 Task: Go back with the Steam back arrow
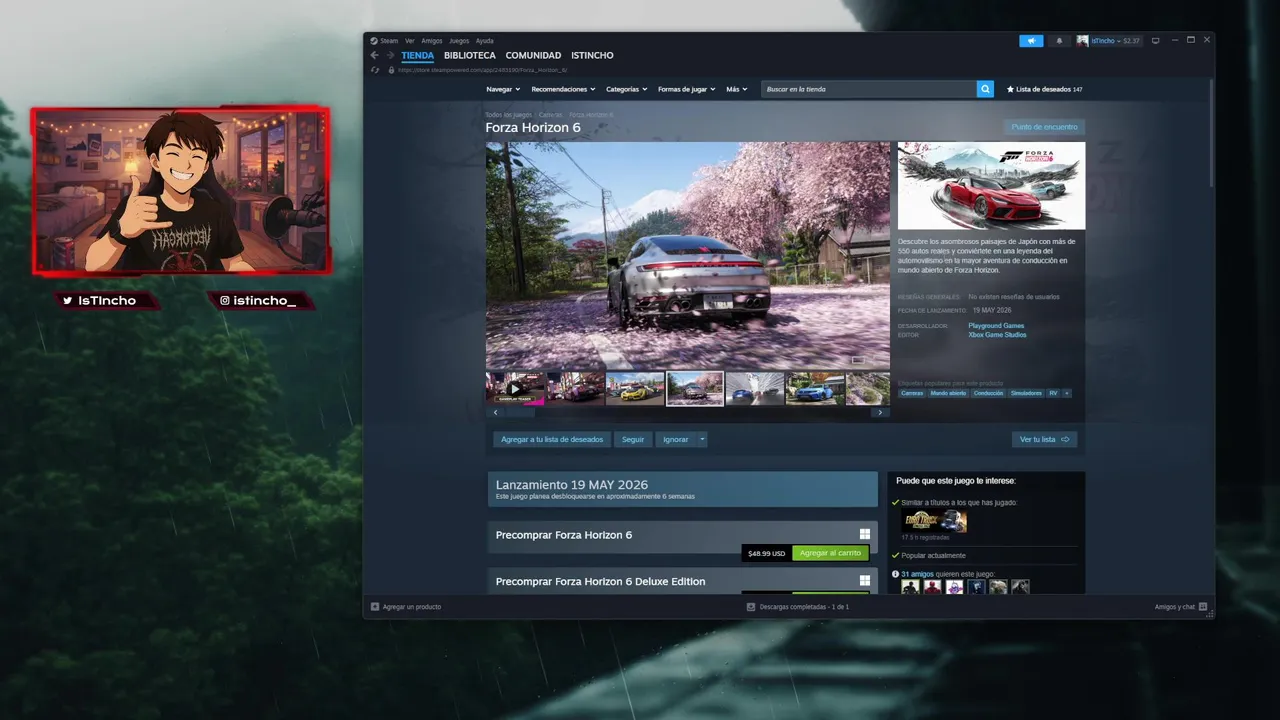point(375,56)
